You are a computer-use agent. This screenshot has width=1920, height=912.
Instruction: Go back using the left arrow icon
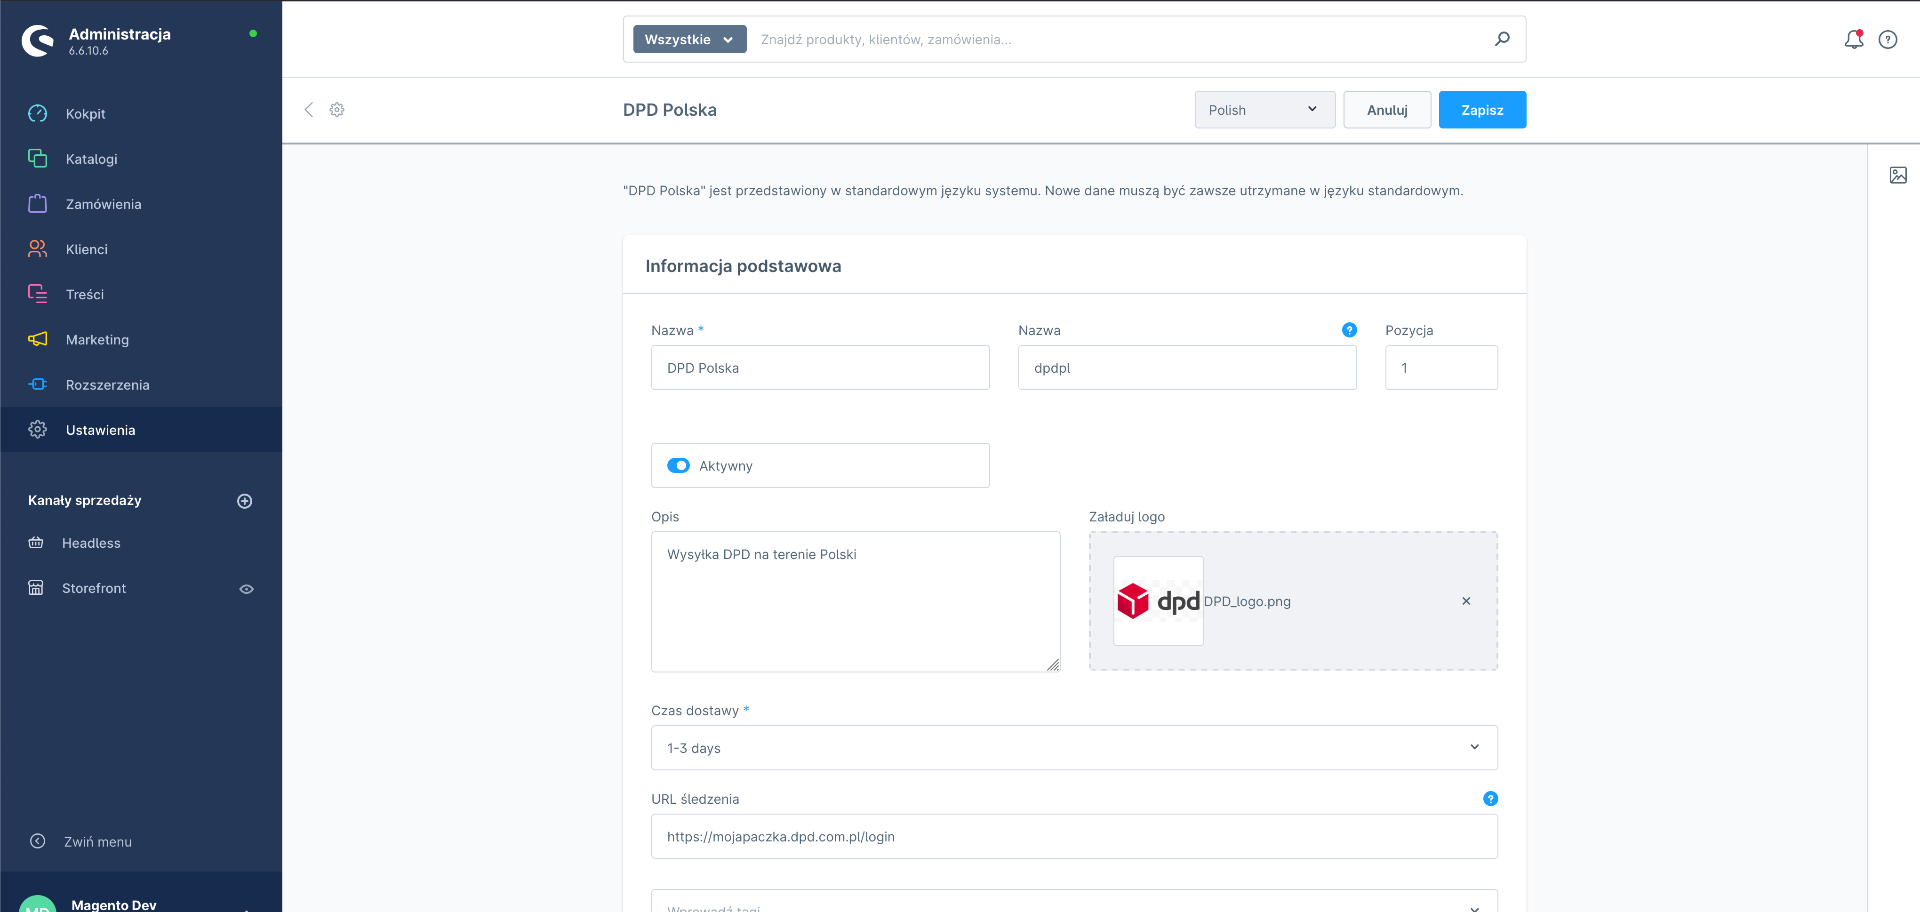click(x=309, y=110)
